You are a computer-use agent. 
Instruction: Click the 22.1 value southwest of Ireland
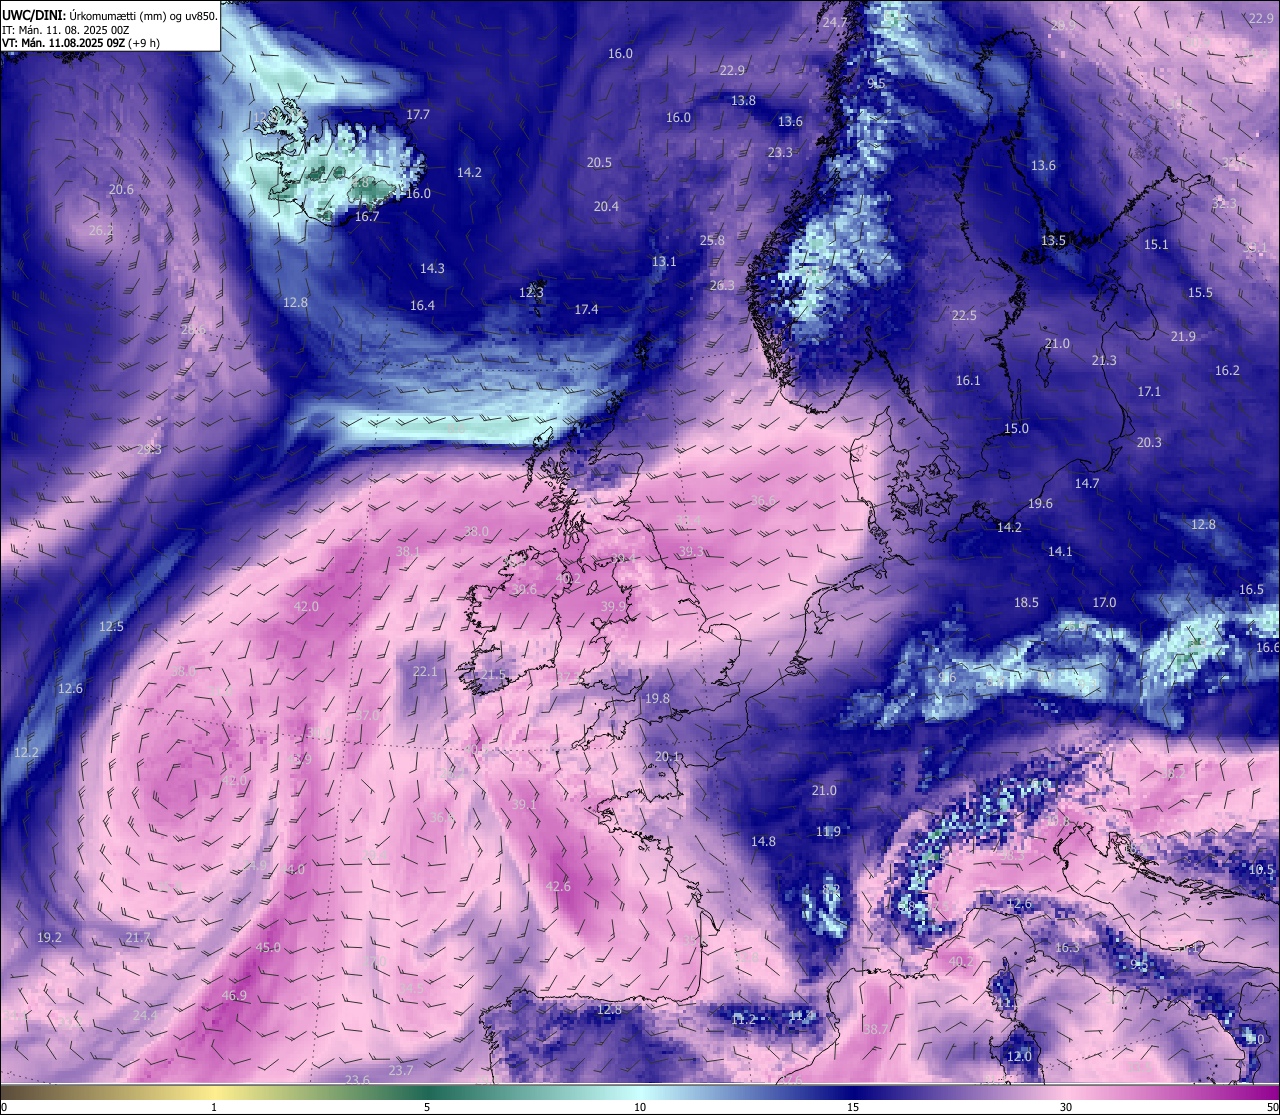(x=425, y=672)
